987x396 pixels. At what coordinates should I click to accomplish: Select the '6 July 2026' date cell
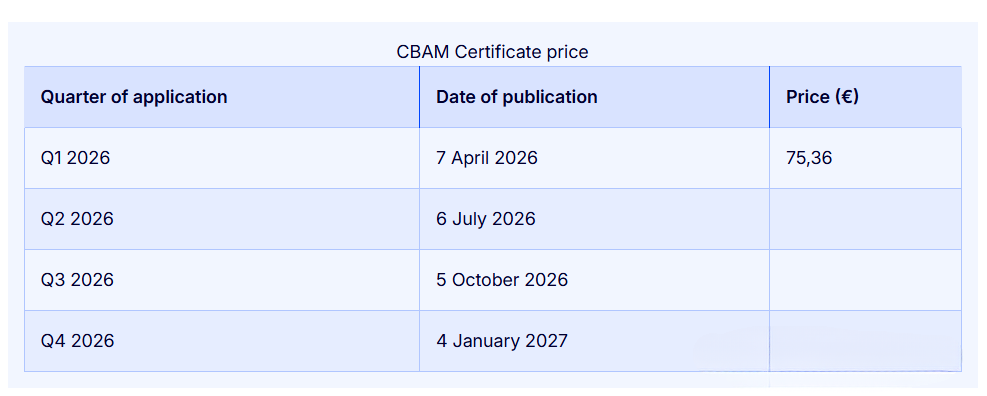(594, 219)
